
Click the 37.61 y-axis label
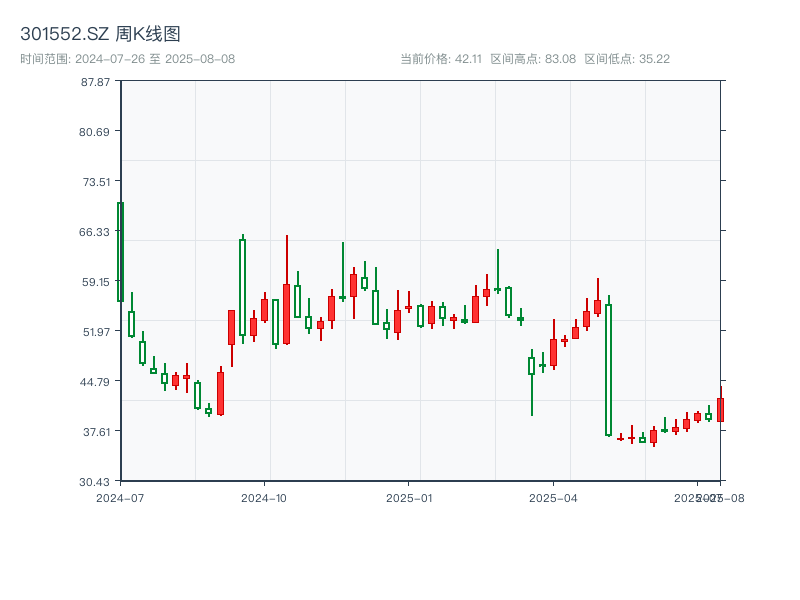pyautogui.click(x=96, y=432)
